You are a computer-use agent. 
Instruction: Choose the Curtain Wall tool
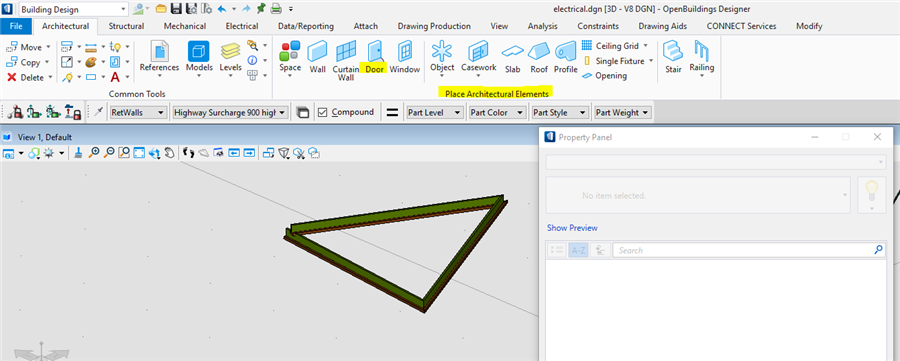pyautogui.click(x=346, y=61)
